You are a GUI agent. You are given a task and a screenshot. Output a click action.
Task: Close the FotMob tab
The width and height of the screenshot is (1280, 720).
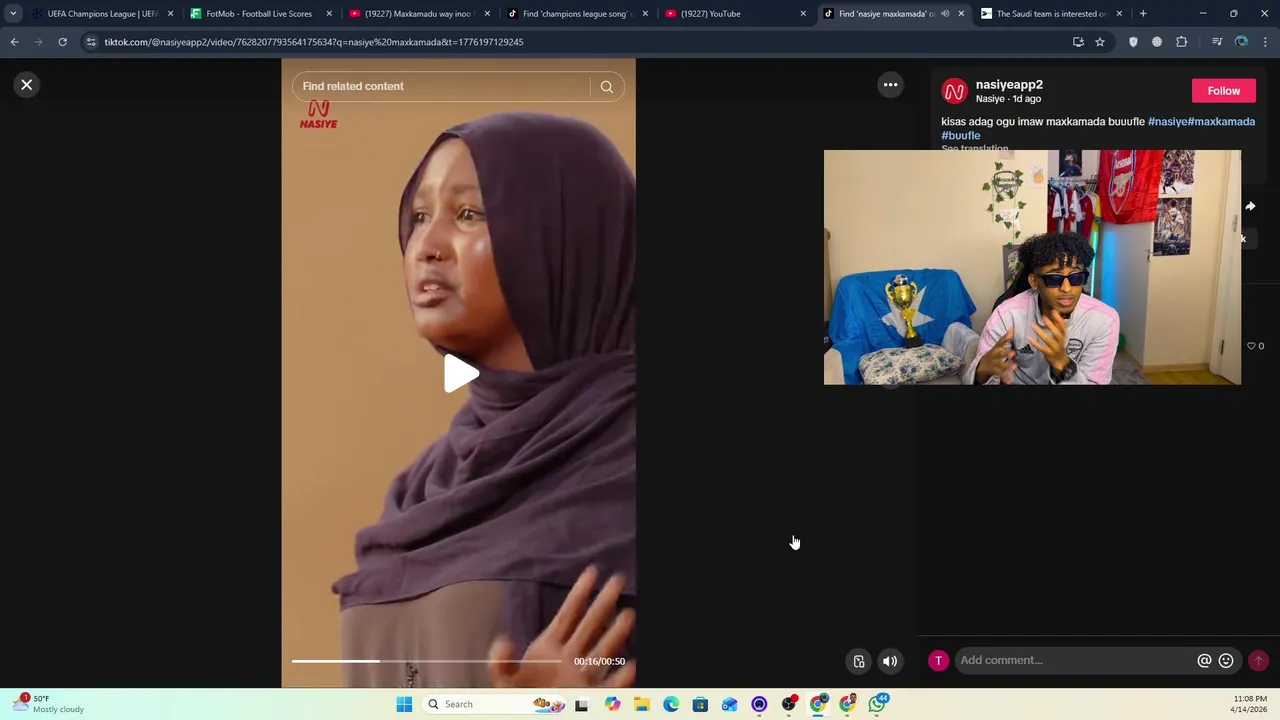pyautogui.click(x=329, y=14)
